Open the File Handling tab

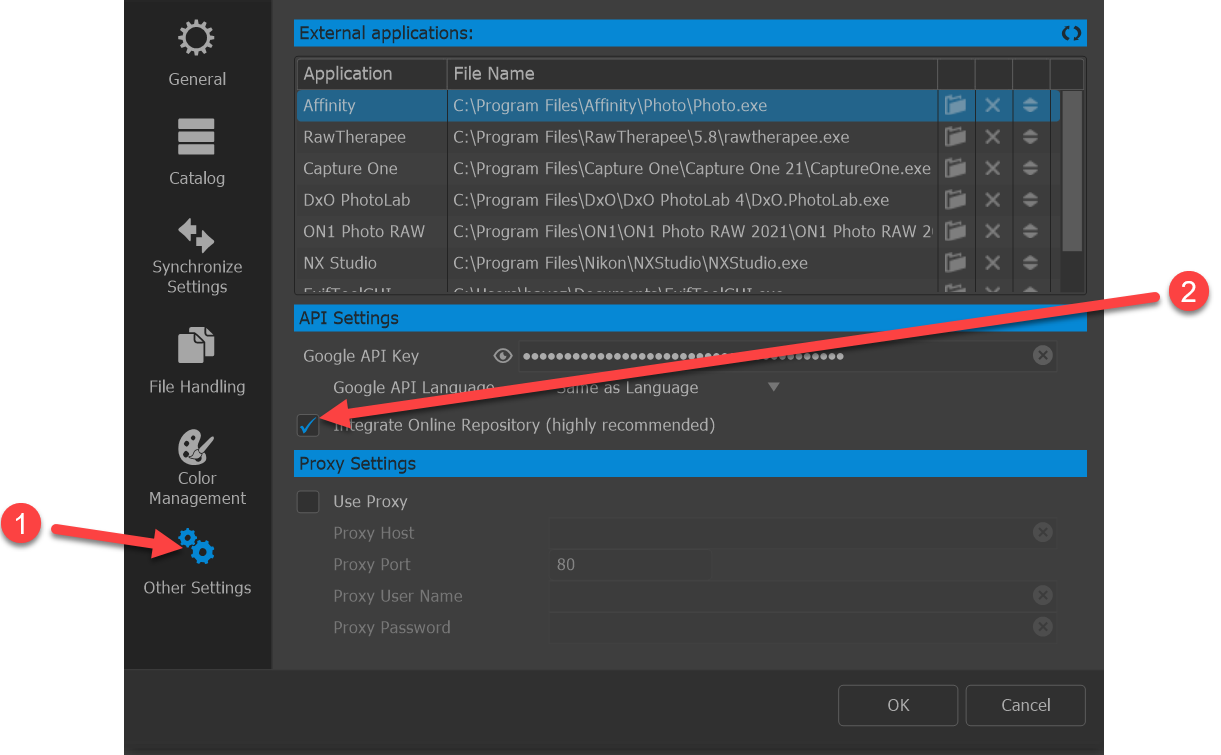197,361
